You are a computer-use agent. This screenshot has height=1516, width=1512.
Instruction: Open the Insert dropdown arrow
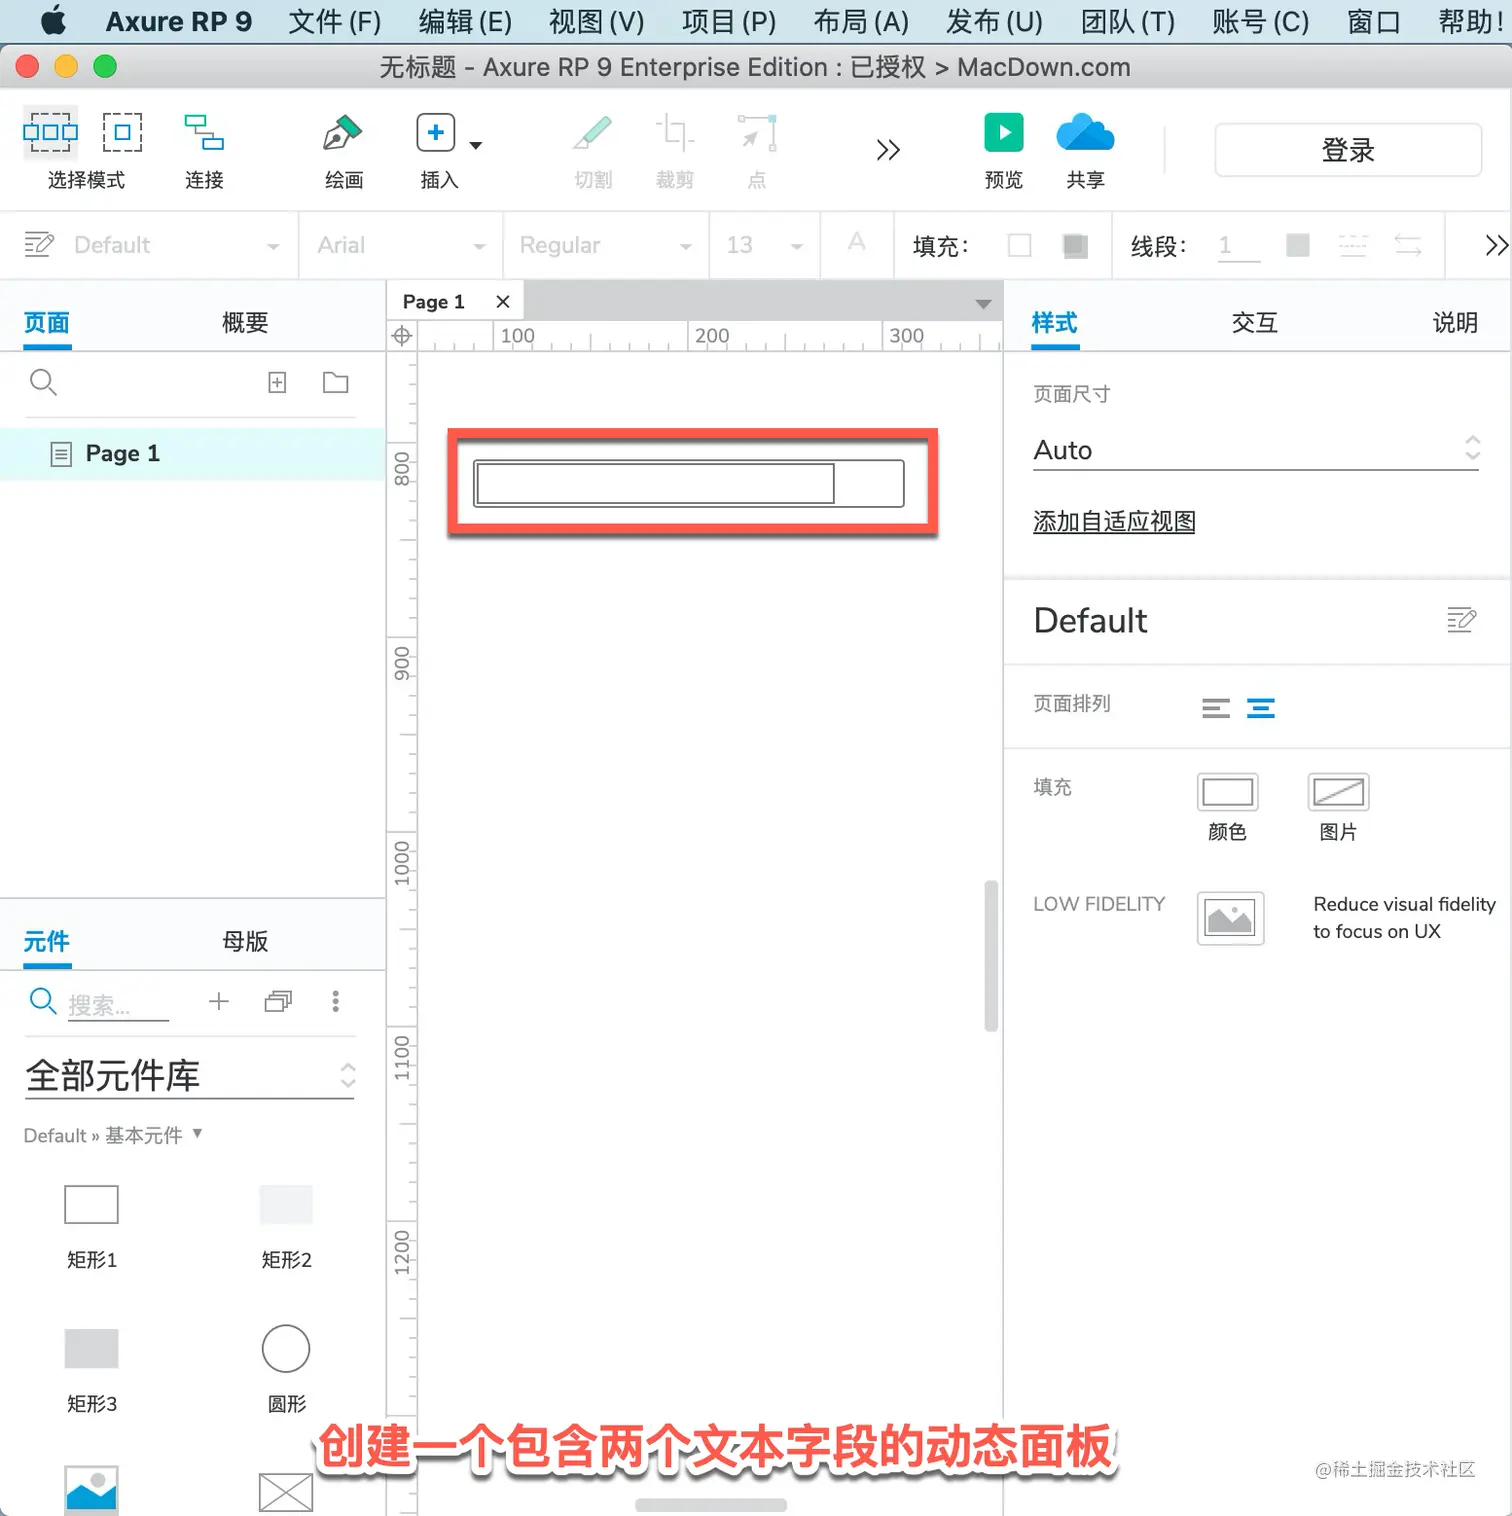[476, 145]
